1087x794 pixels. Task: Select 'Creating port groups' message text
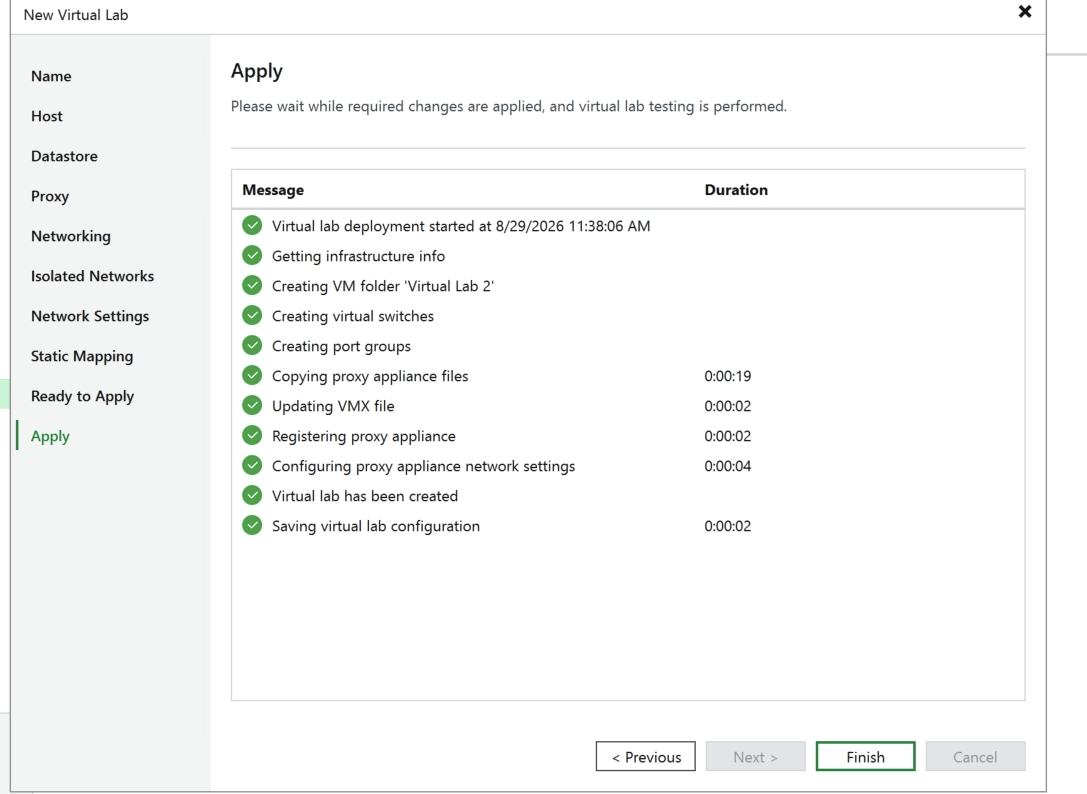(x=341, y=346)
